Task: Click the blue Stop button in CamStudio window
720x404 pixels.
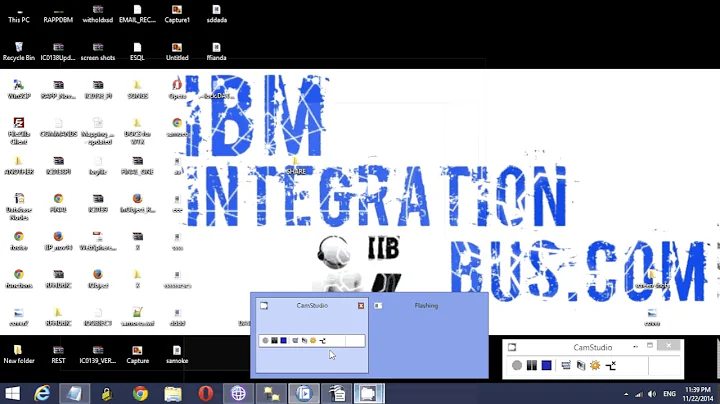Action: [546, 365]
